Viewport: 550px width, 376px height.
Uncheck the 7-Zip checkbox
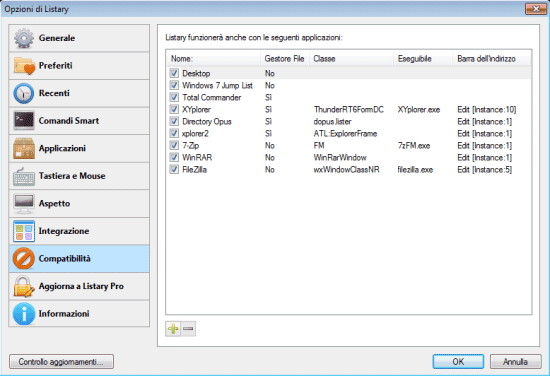pyautogui.click(x=174, y=145)
